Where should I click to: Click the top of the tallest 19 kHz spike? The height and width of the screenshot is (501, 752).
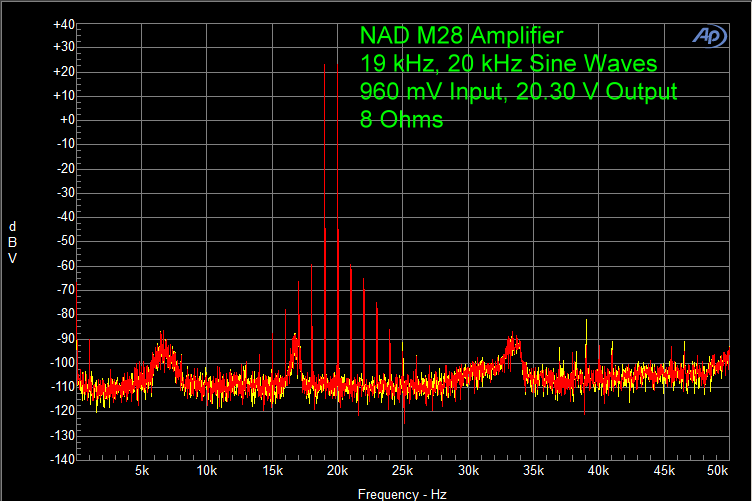tap(325, 66)
